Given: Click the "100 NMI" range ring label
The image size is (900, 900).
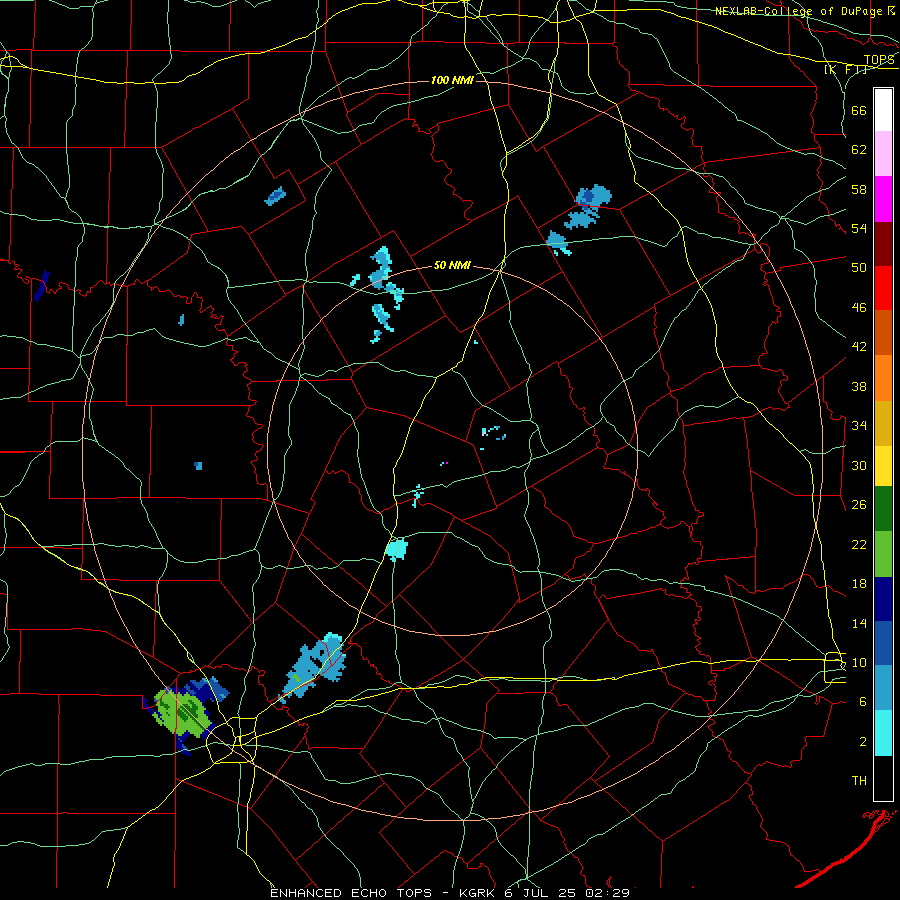Looking at the screenshot, I should click(452, 80).
